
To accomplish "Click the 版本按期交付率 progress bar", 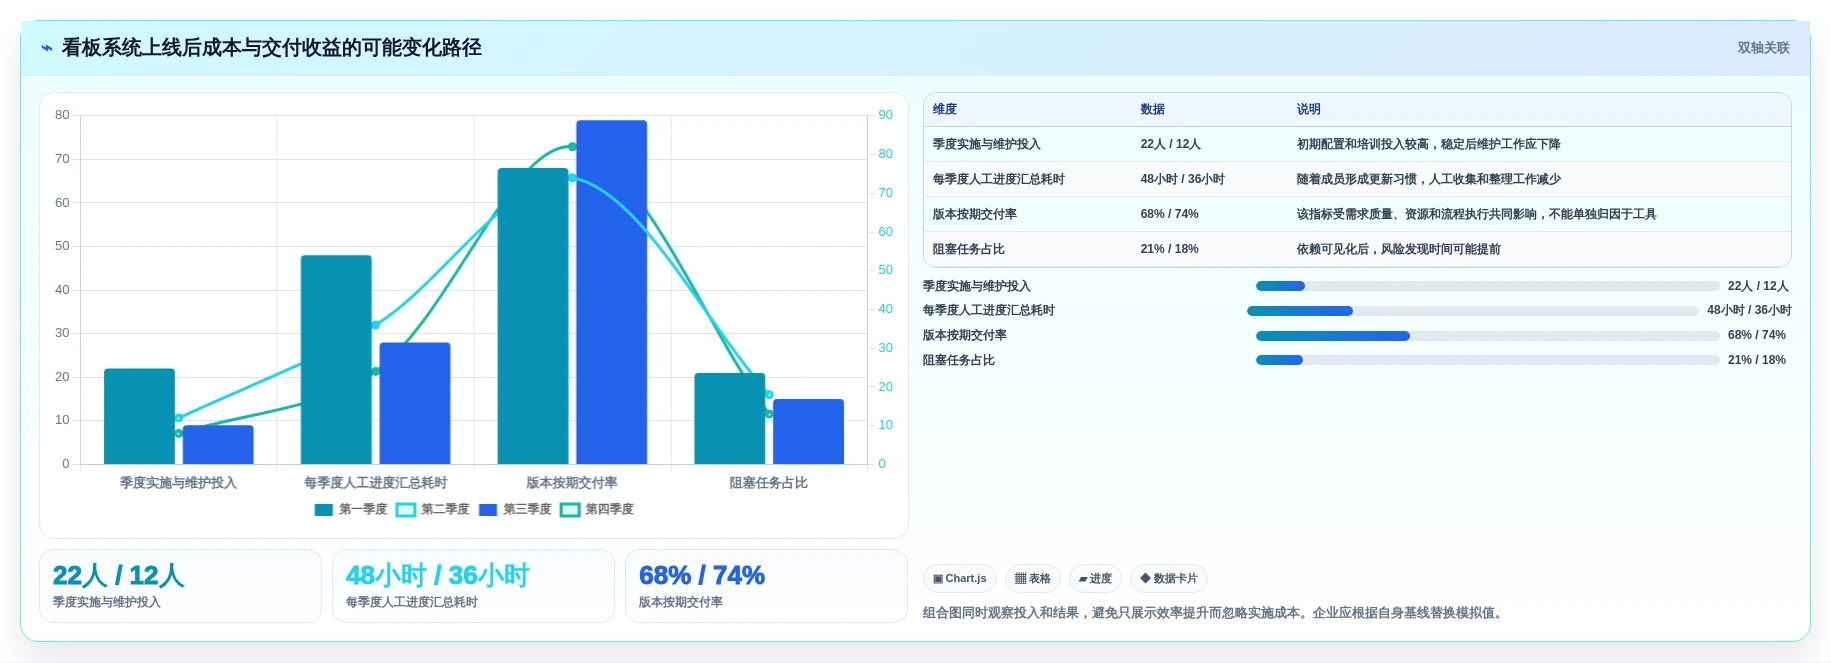I will tap(1487, 336).
